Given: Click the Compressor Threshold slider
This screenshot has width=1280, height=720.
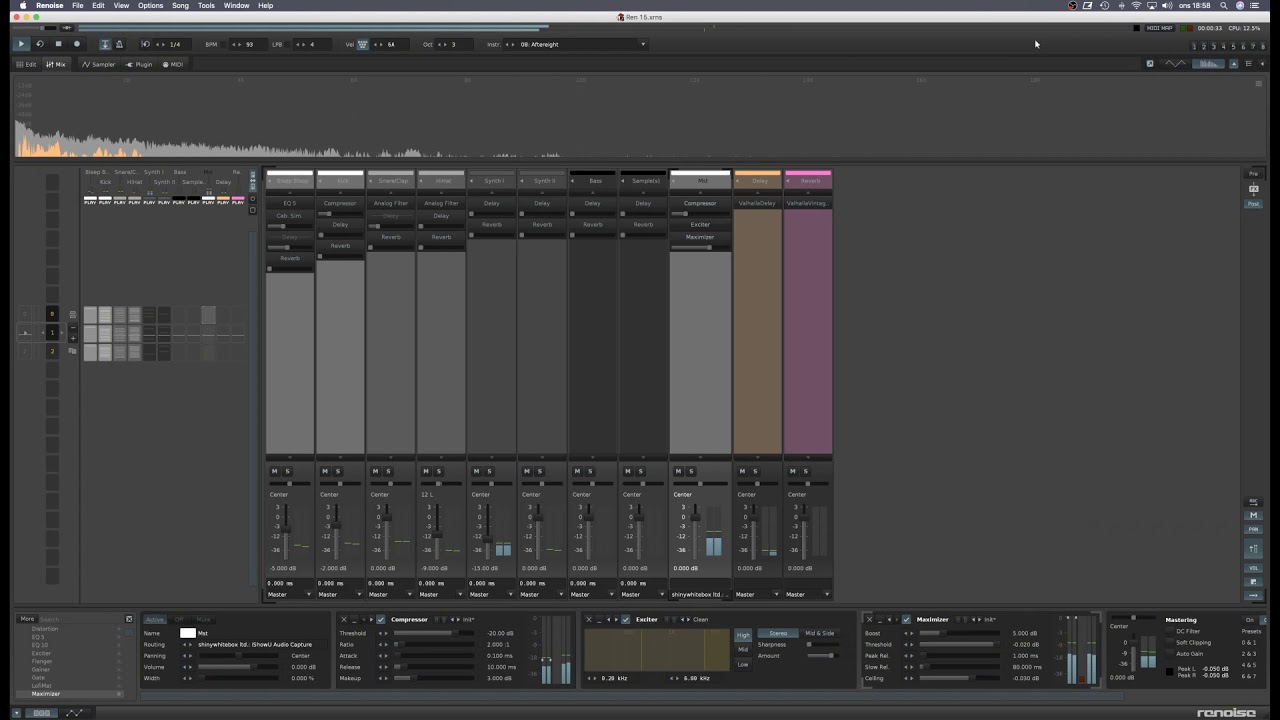Looking at the screenshot, I should click(x=435, y=633).
